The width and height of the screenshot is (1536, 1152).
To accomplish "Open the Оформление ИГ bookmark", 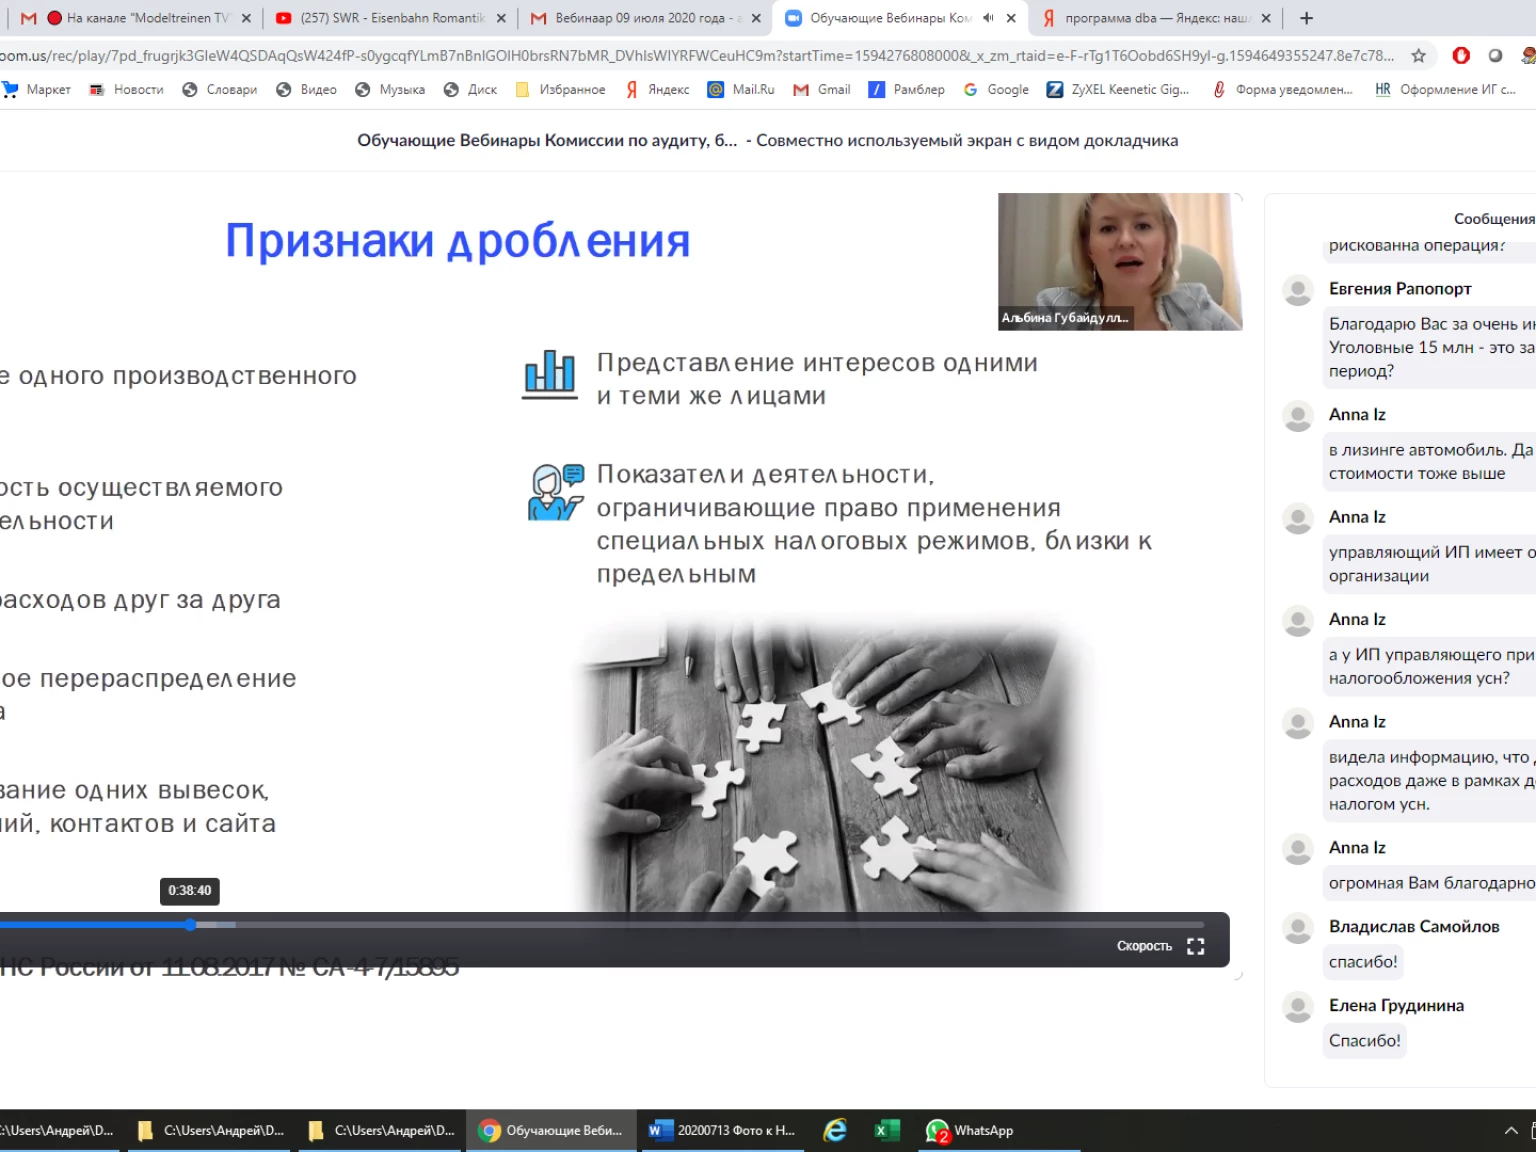I will 1446,89.
